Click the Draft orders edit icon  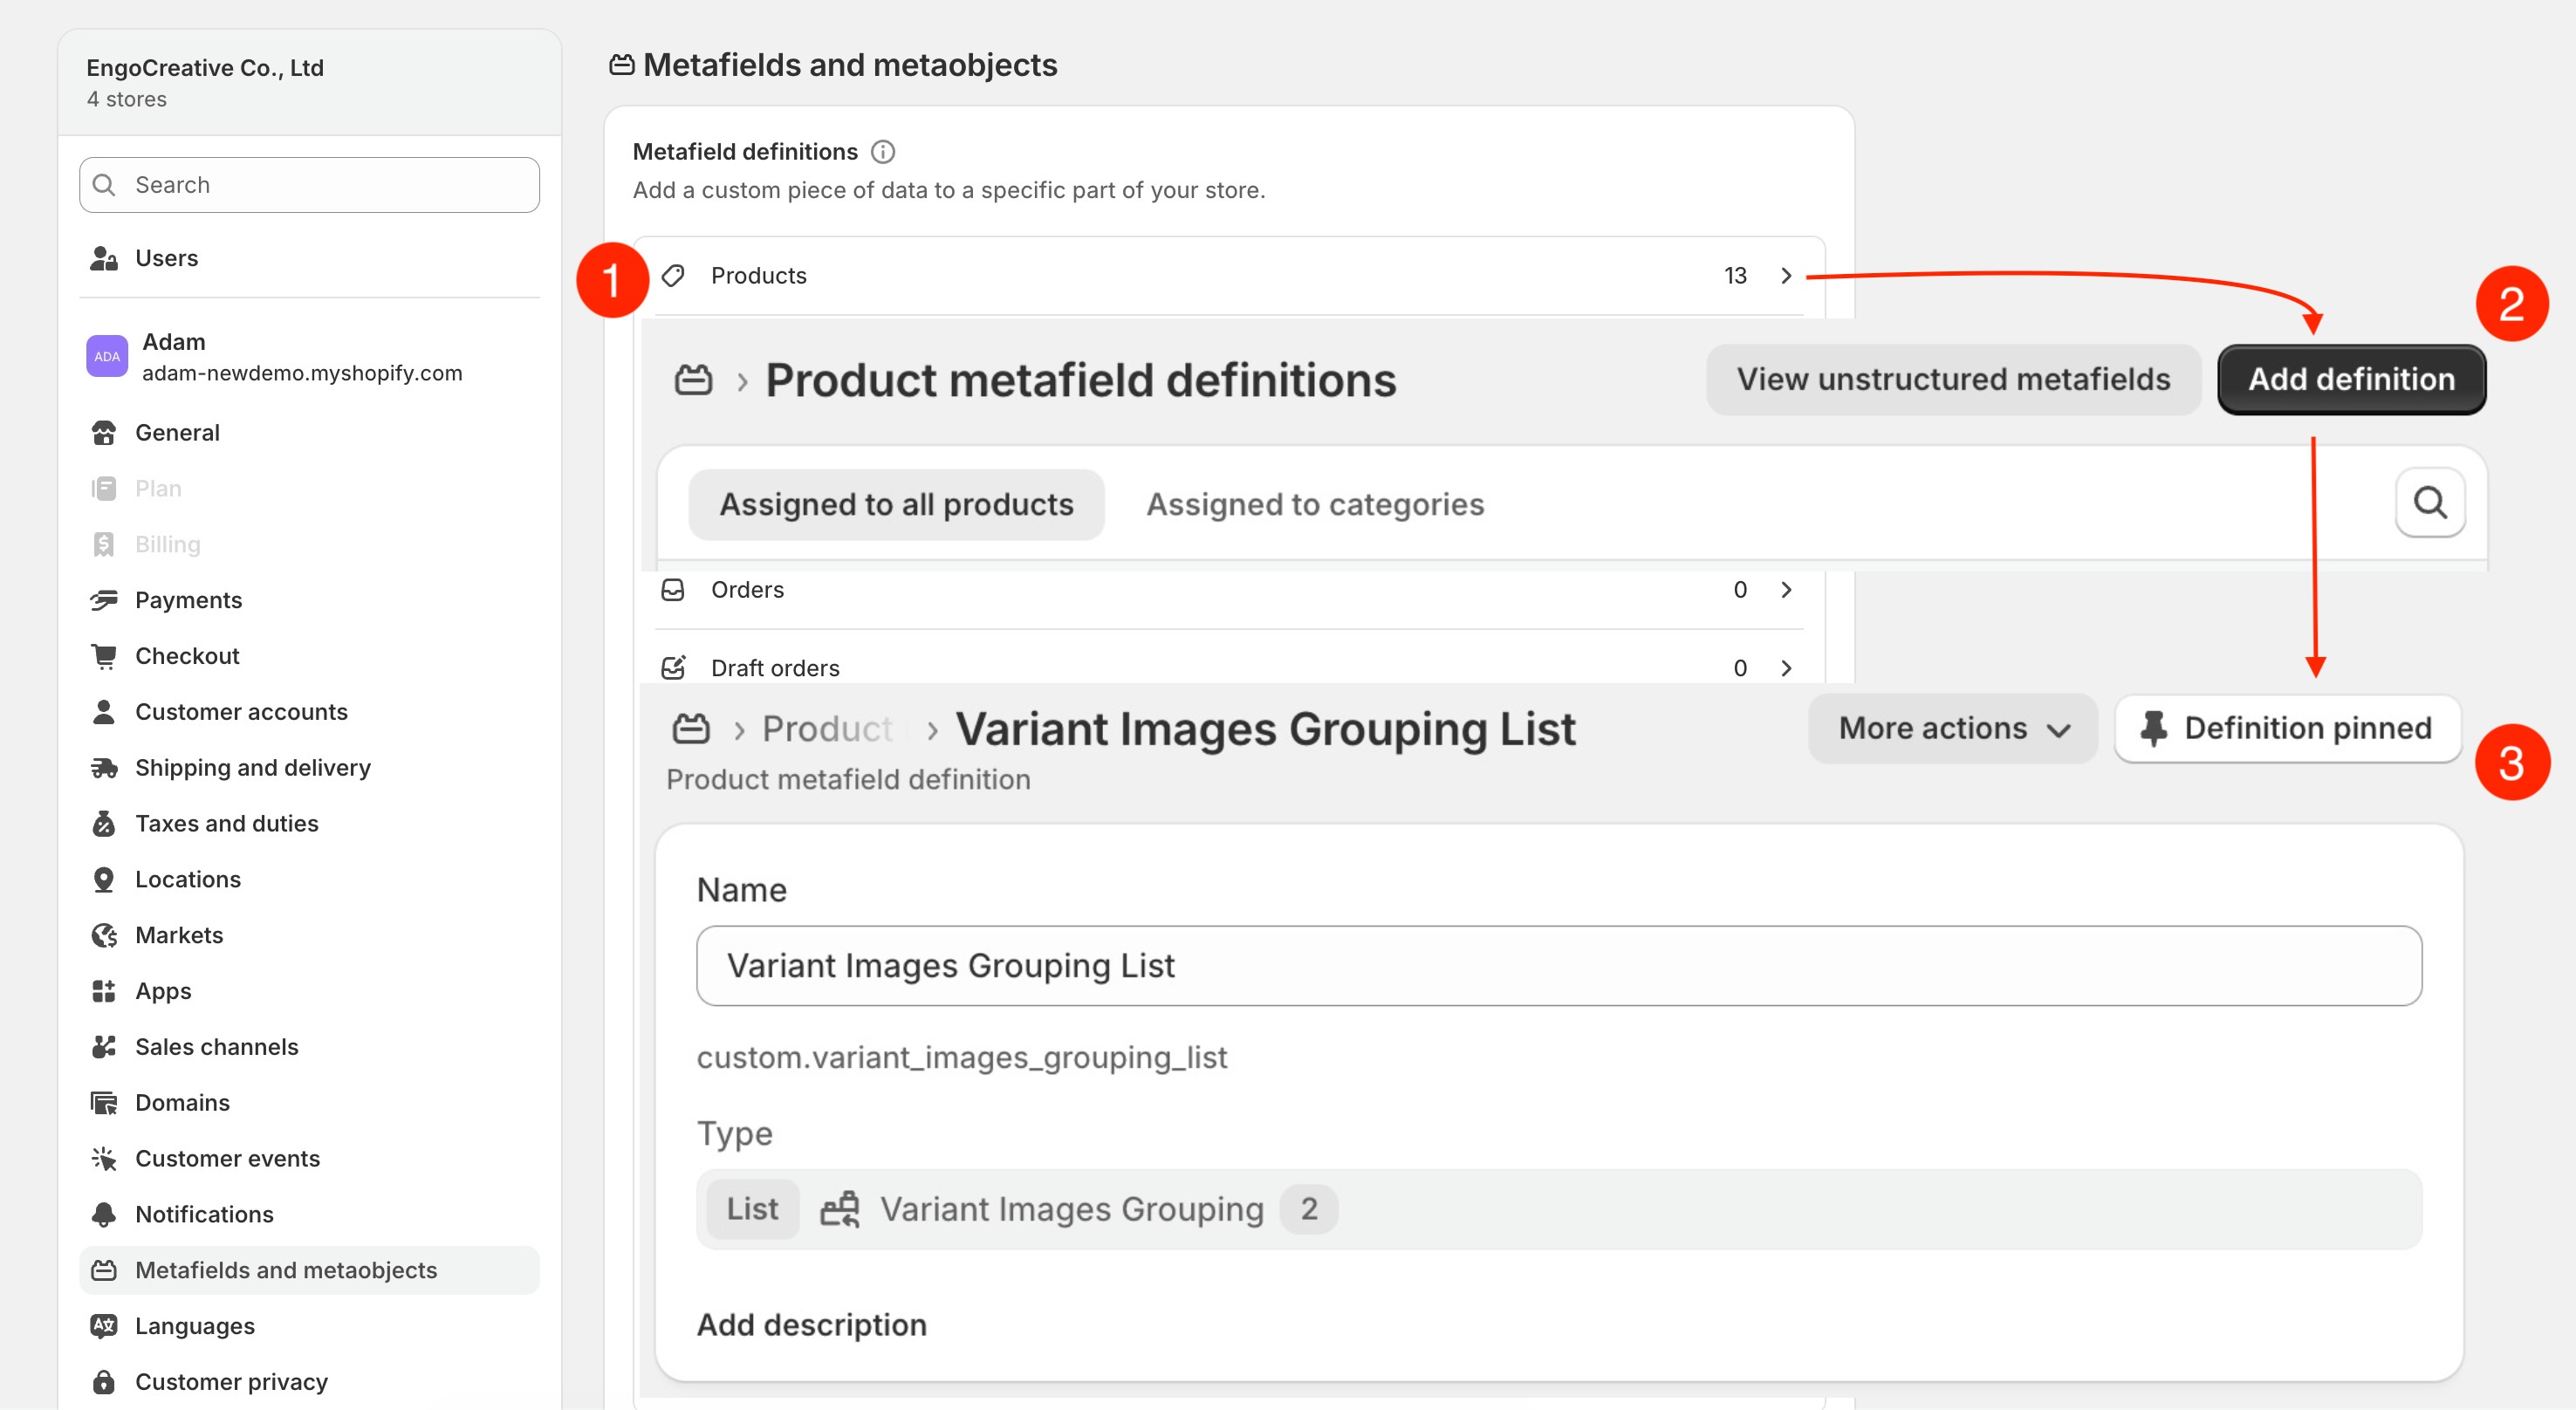pos(674,668)
